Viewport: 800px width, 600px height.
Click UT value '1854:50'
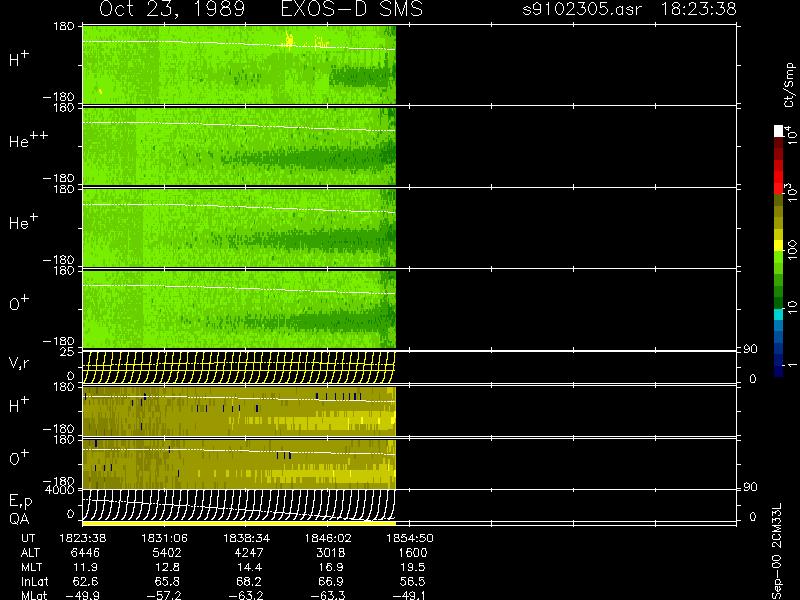[410, 538]
